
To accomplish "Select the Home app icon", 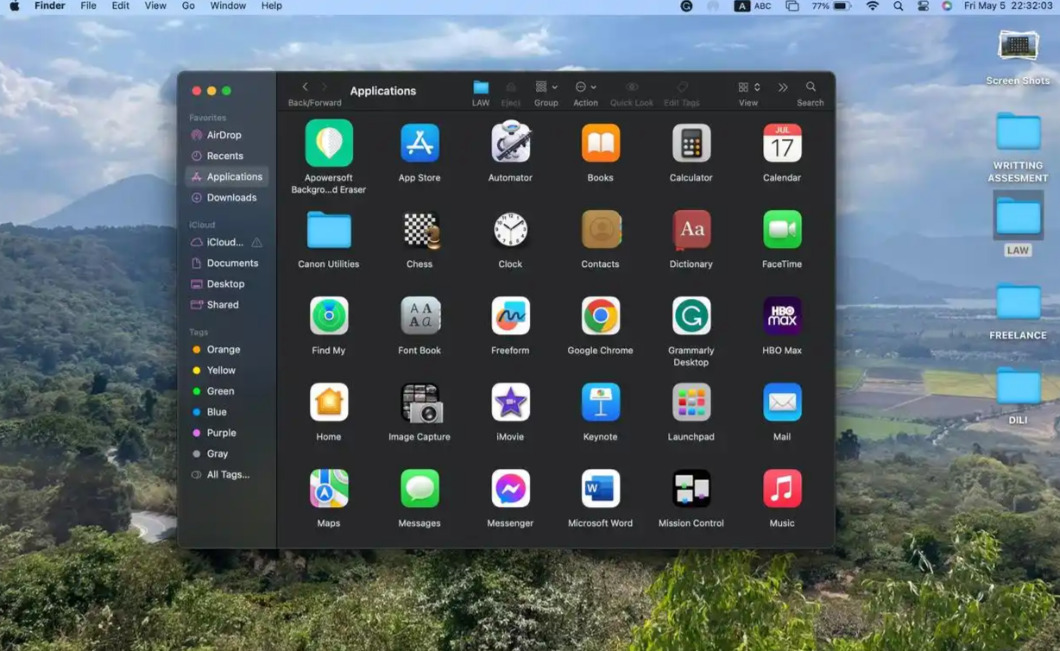I will point(329,402).
